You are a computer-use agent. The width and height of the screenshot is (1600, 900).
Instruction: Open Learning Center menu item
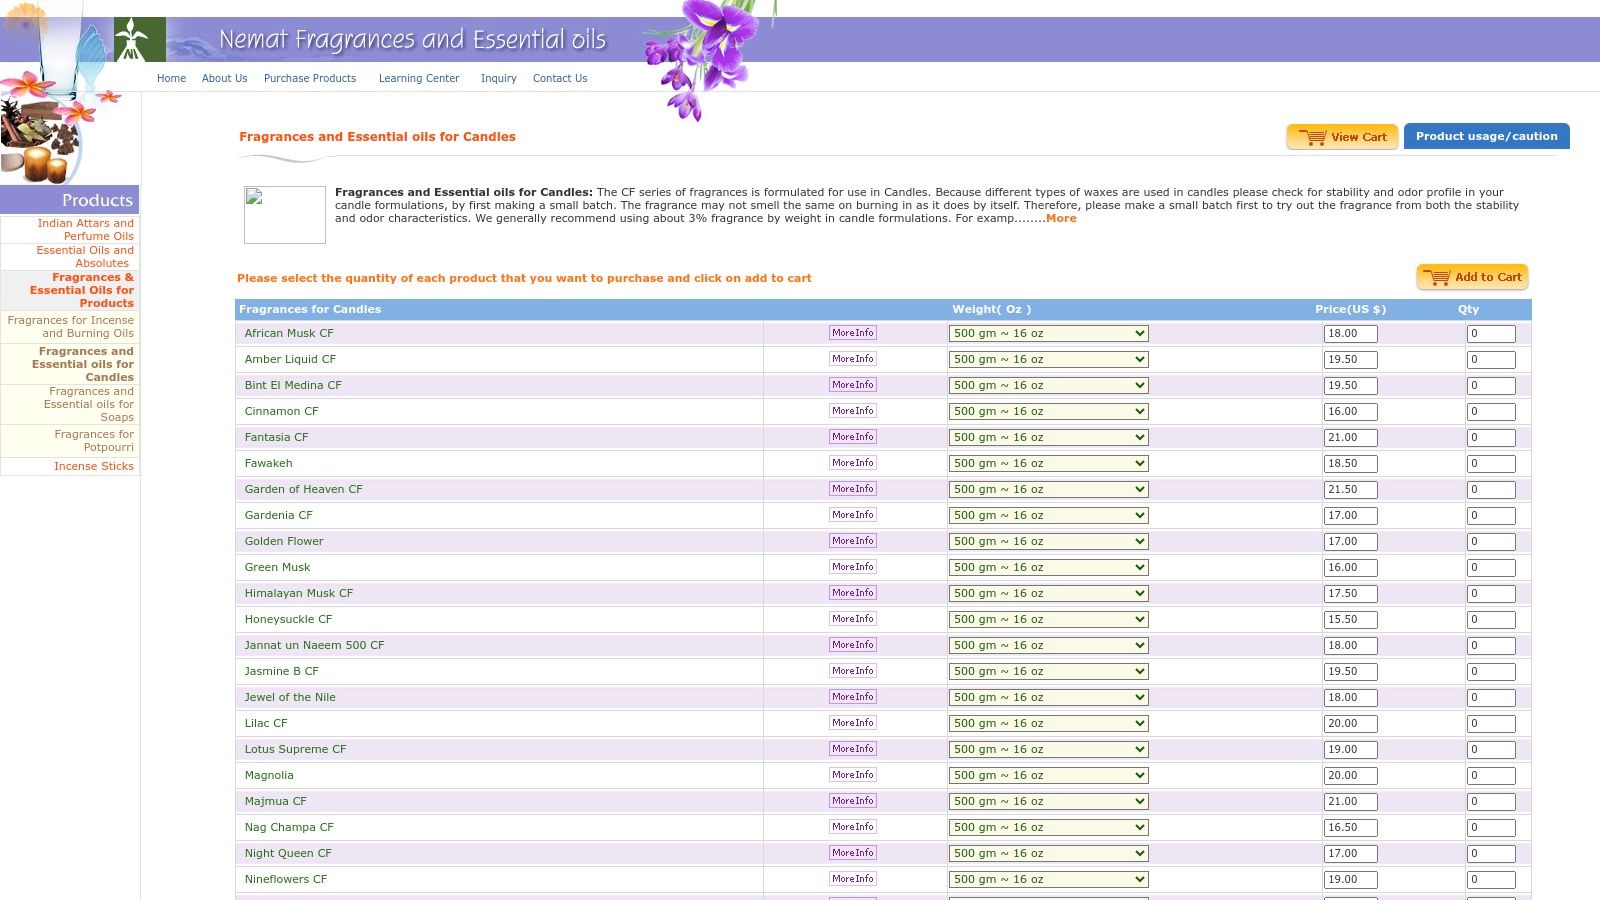[x=419, y=78]
